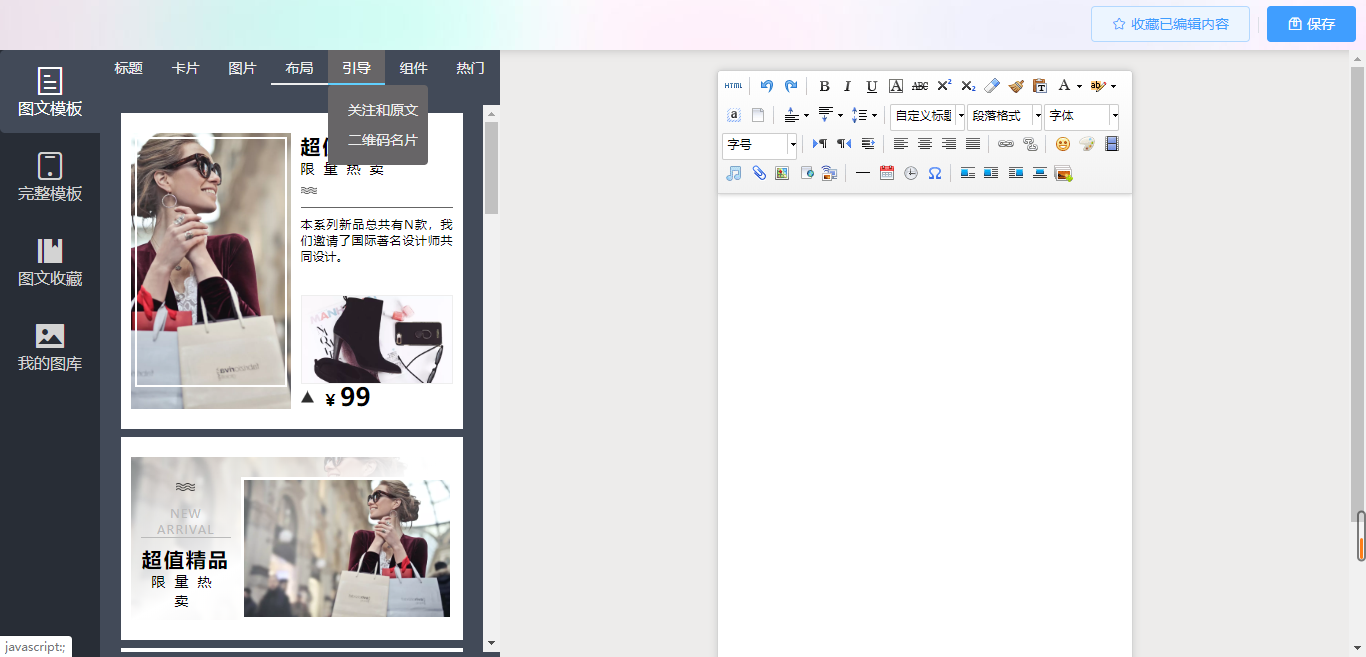Toggle bold formatting

point(824,86)
